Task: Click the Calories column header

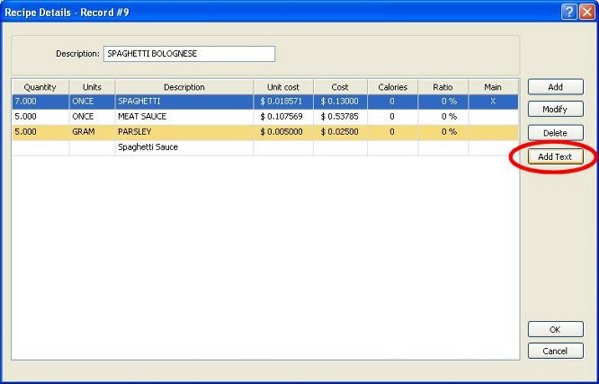Action: 393,87
